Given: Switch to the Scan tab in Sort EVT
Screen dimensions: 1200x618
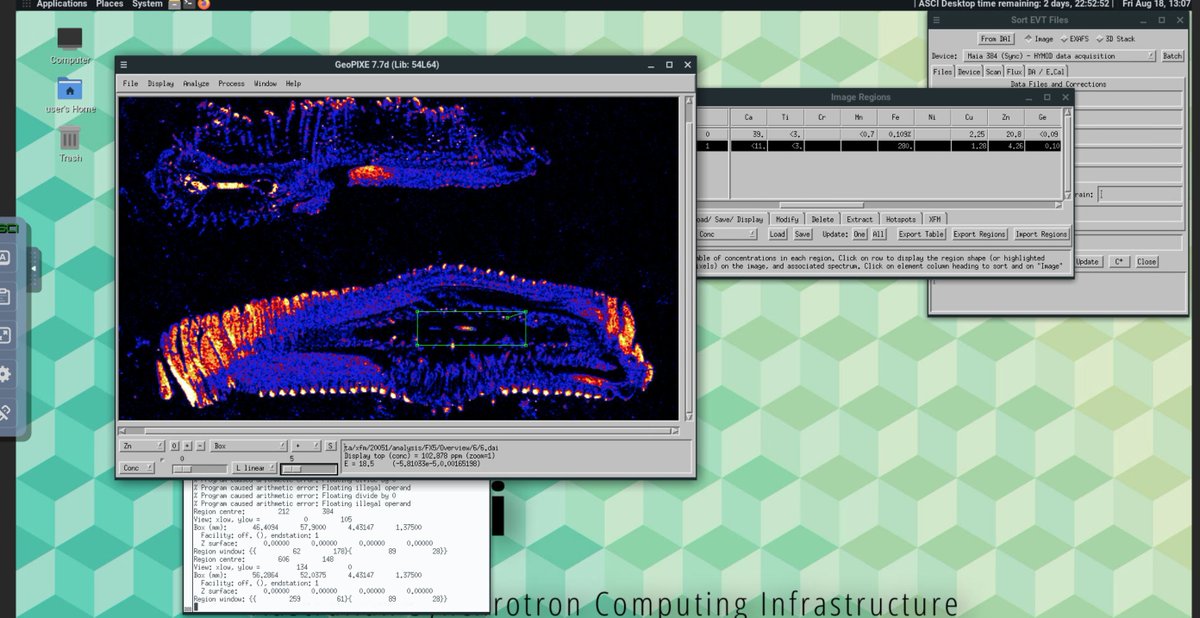Looking at the screenshot, I should point(994,72).
